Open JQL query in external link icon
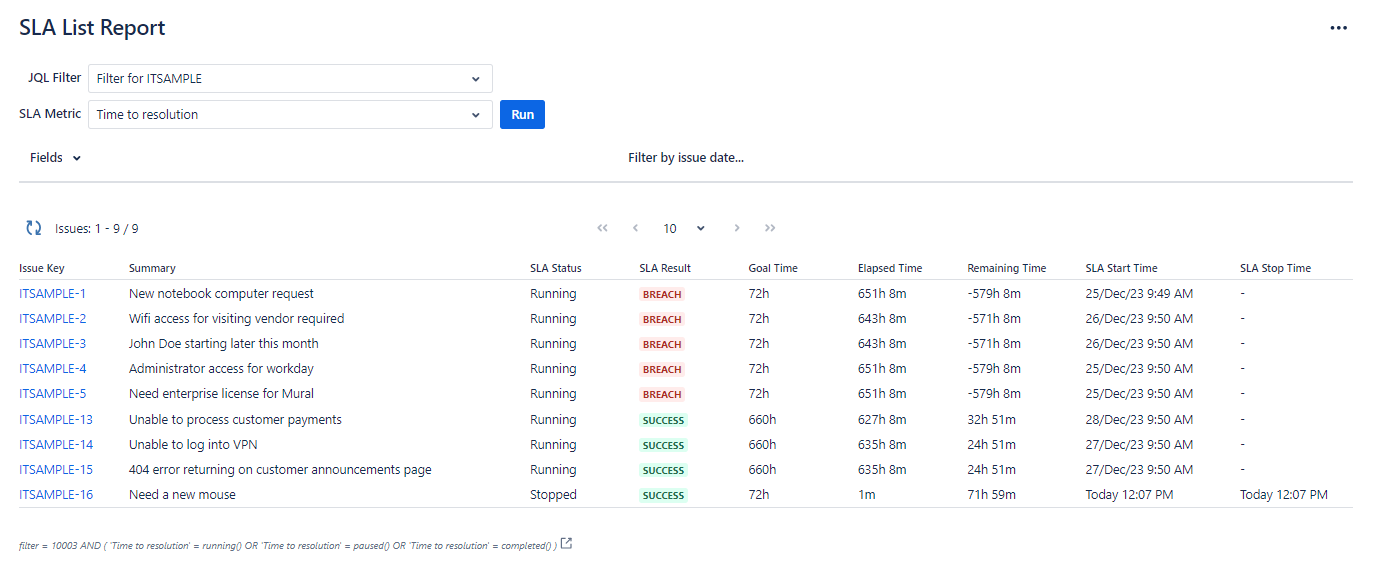This screenshot has height=574, width=1374. coord(567,544)
